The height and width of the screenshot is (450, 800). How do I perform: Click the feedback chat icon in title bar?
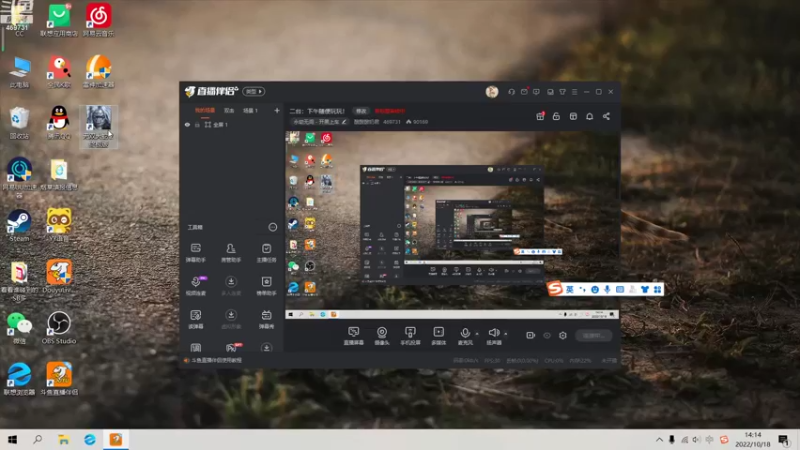tap(536, 92)
